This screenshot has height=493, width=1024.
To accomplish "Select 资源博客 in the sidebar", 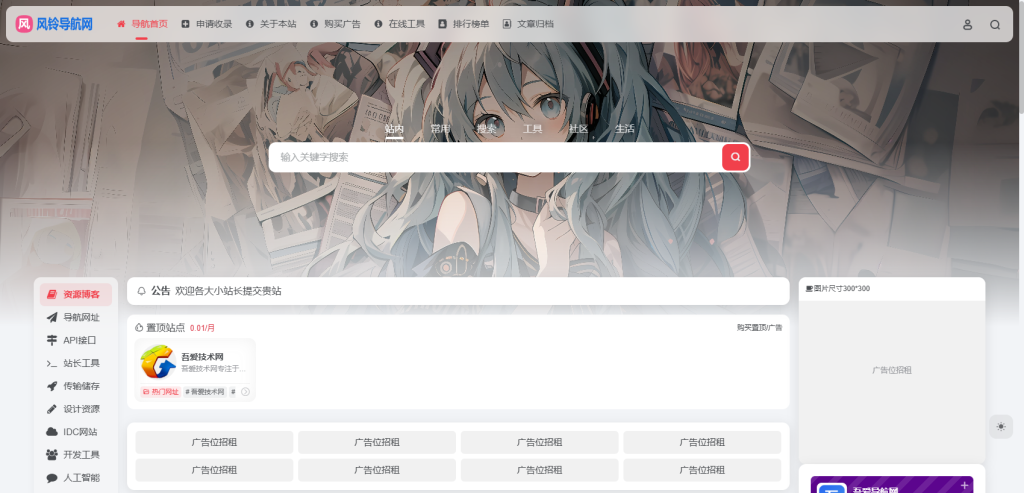I will (x=76, y=294).
